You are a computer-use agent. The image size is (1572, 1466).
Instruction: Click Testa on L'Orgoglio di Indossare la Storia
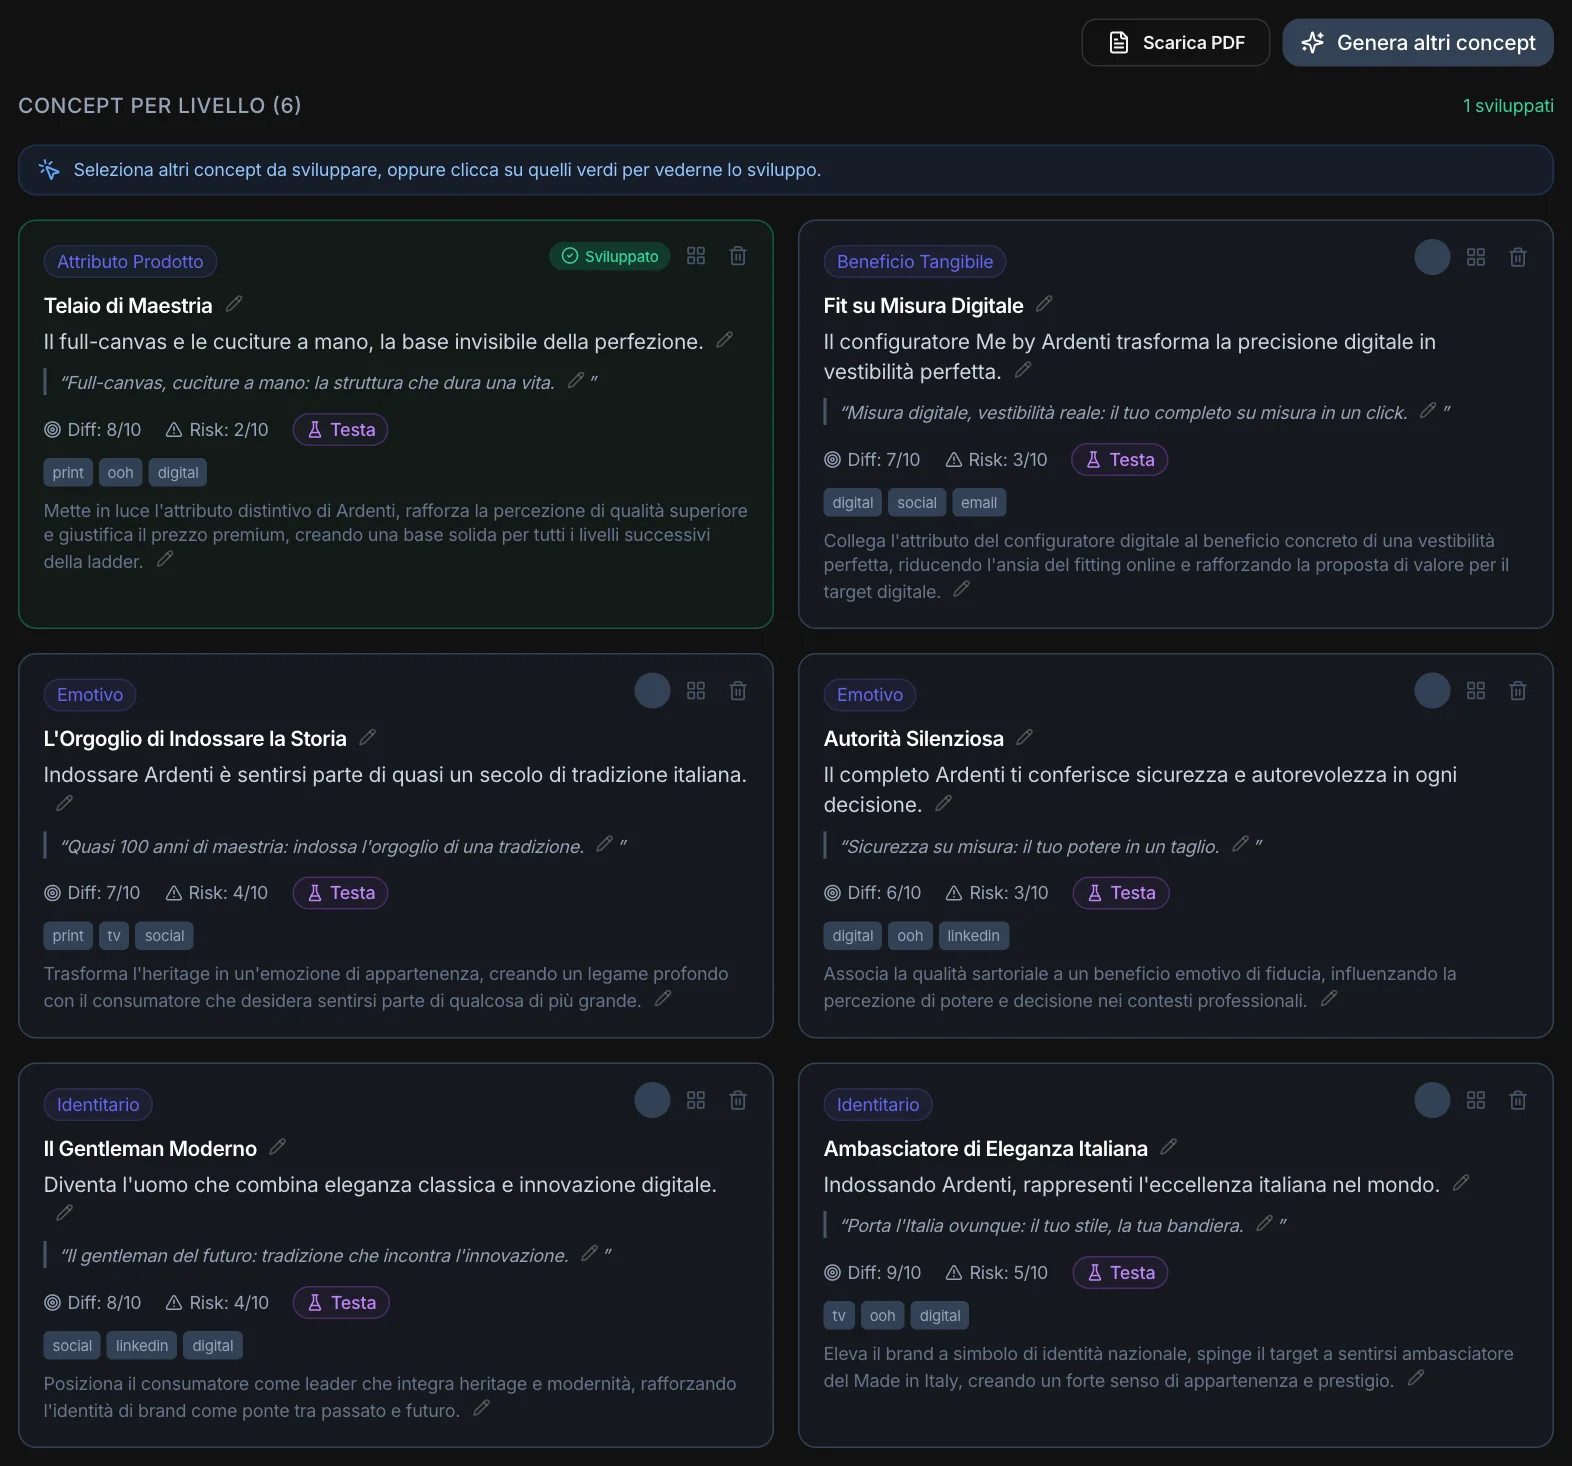(x=340, y=893)
